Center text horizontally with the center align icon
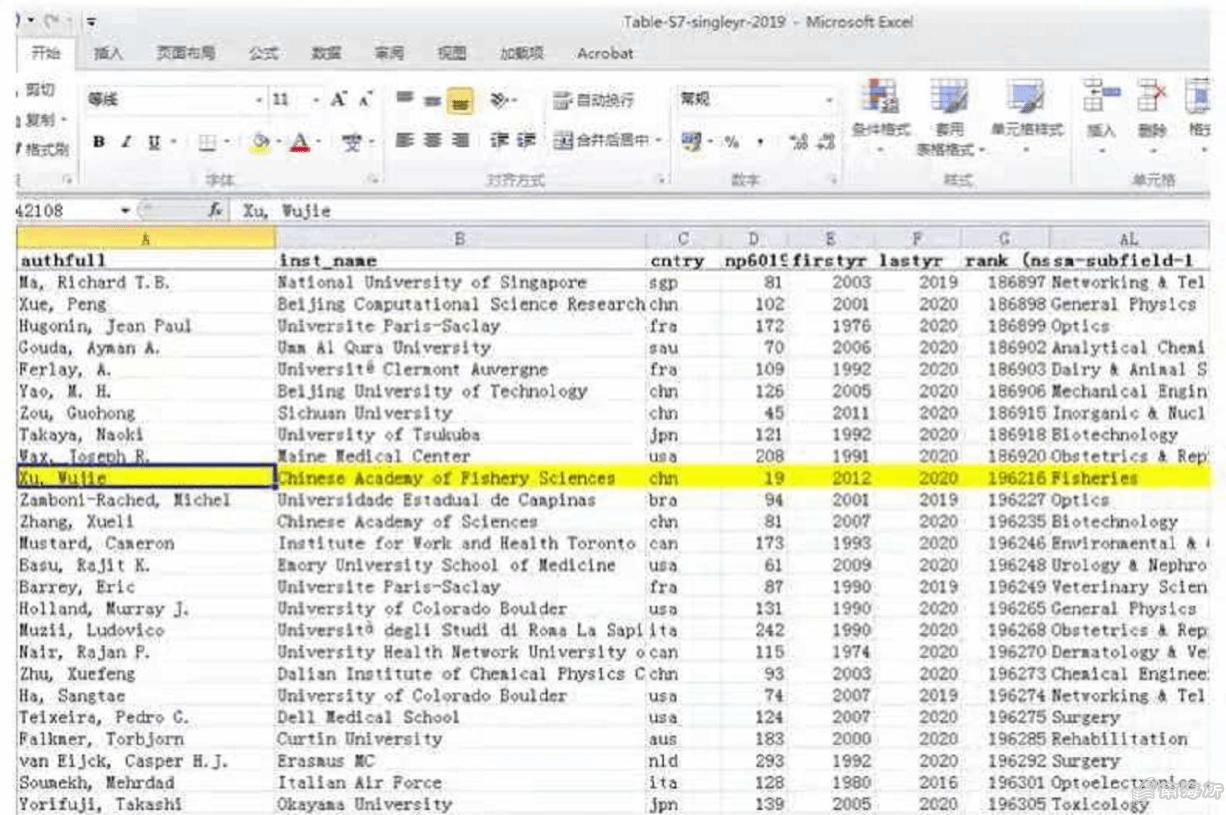 coord(432,142)
